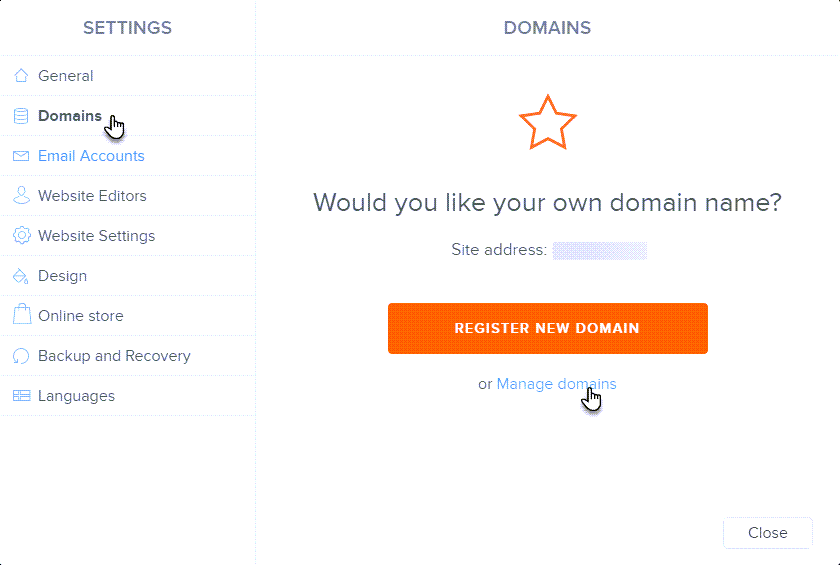Click the Backup and Recovery icon
The image size is (840, 565).
coord(21,356)
